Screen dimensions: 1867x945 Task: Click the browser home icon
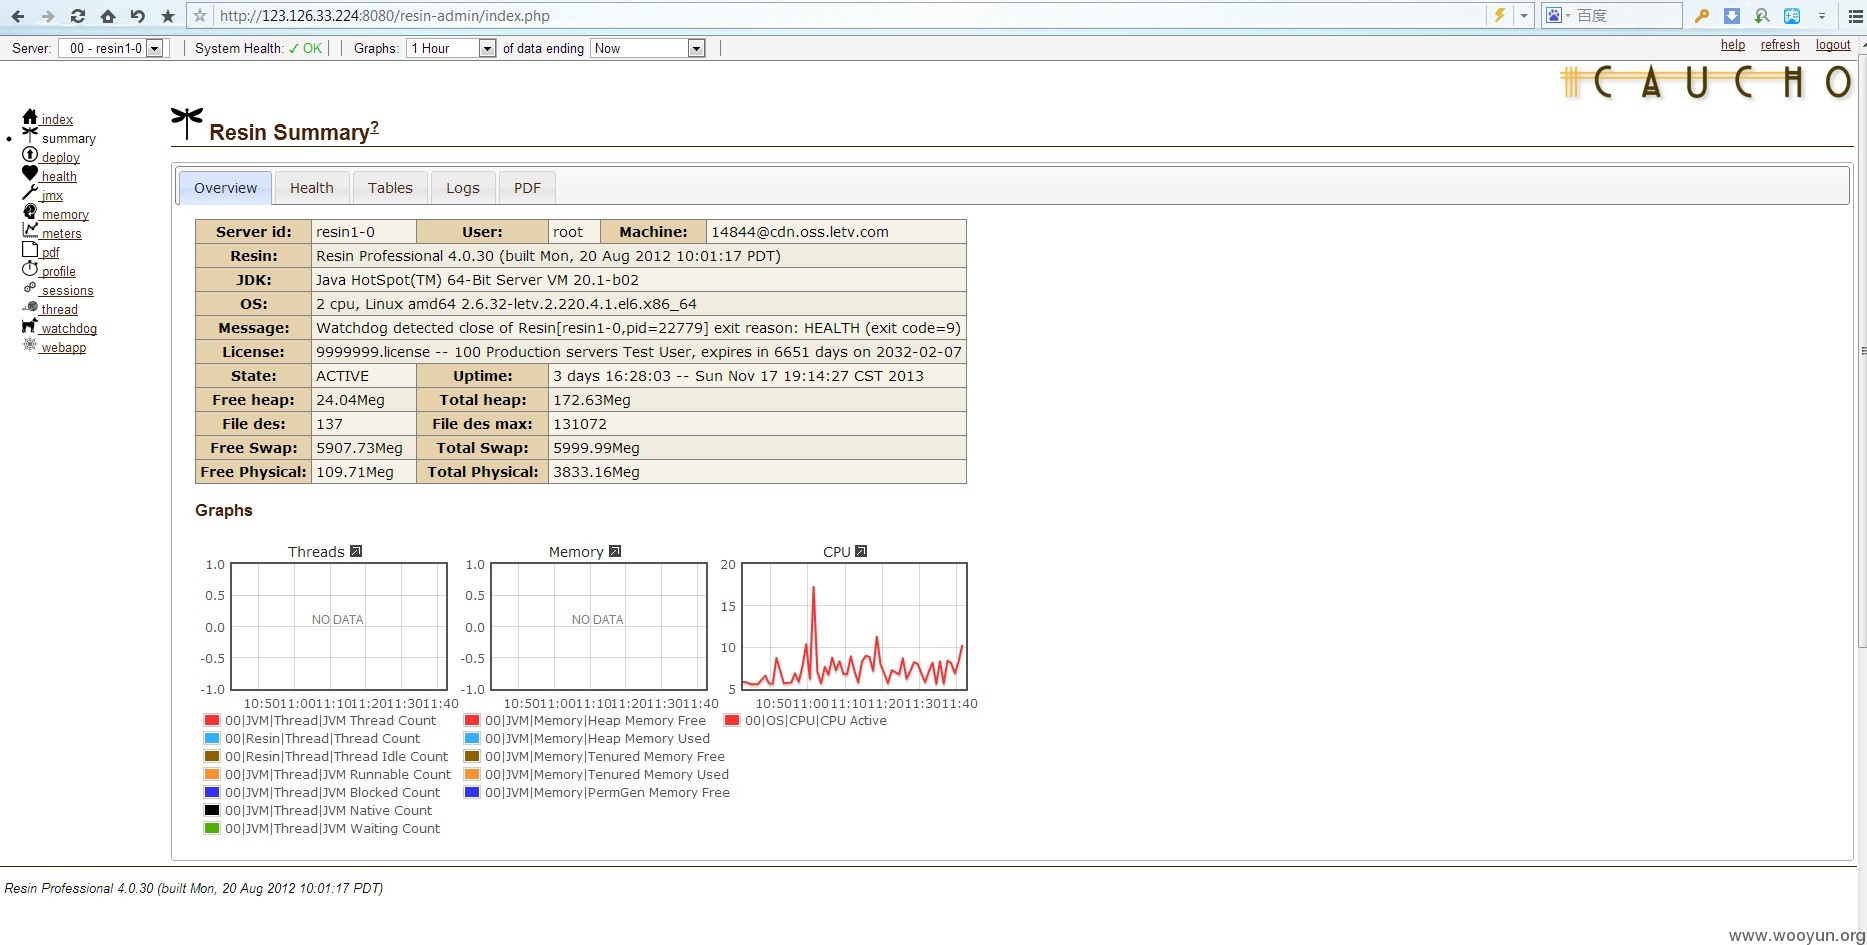(107, 16)
